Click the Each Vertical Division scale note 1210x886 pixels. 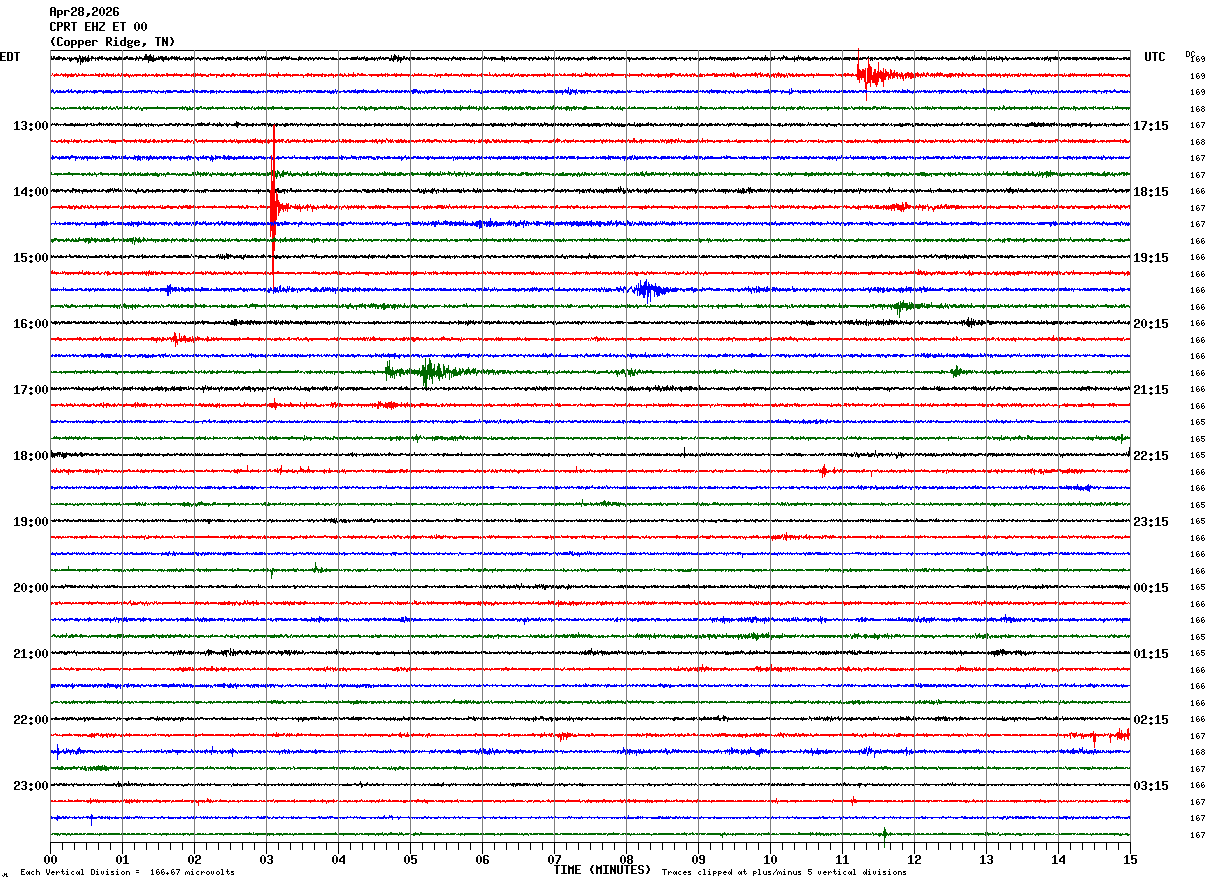(127, 873)
